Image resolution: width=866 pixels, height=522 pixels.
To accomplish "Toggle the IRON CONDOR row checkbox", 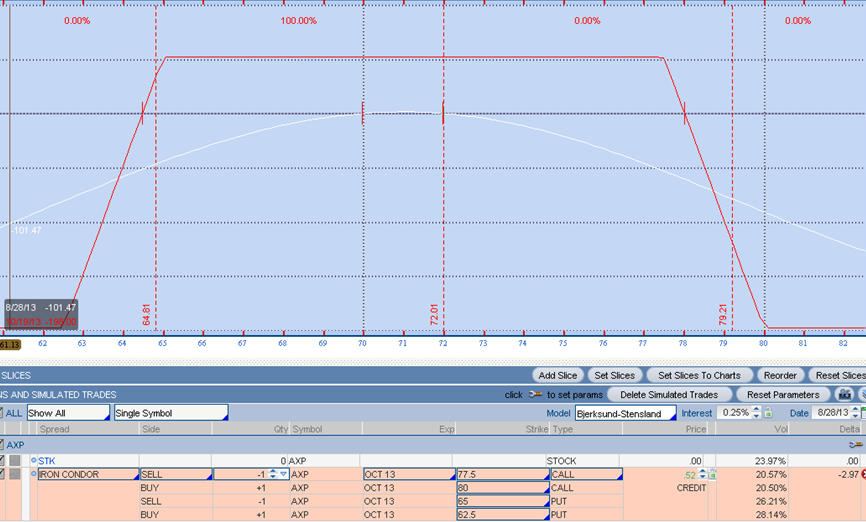I will [3, 474].
